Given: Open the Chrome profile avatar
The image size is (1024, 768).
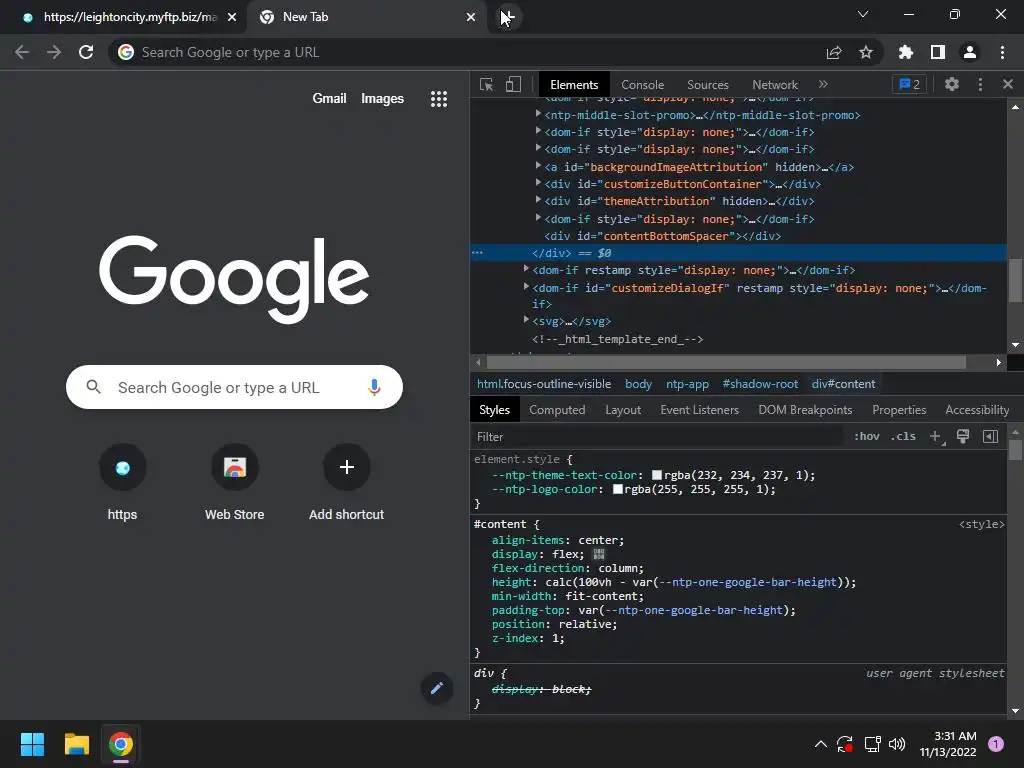Looking at the screenshot, I should 970,52.
